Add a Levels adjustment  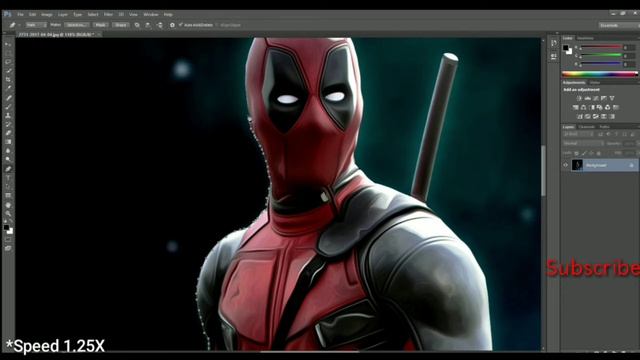[587, 98]
